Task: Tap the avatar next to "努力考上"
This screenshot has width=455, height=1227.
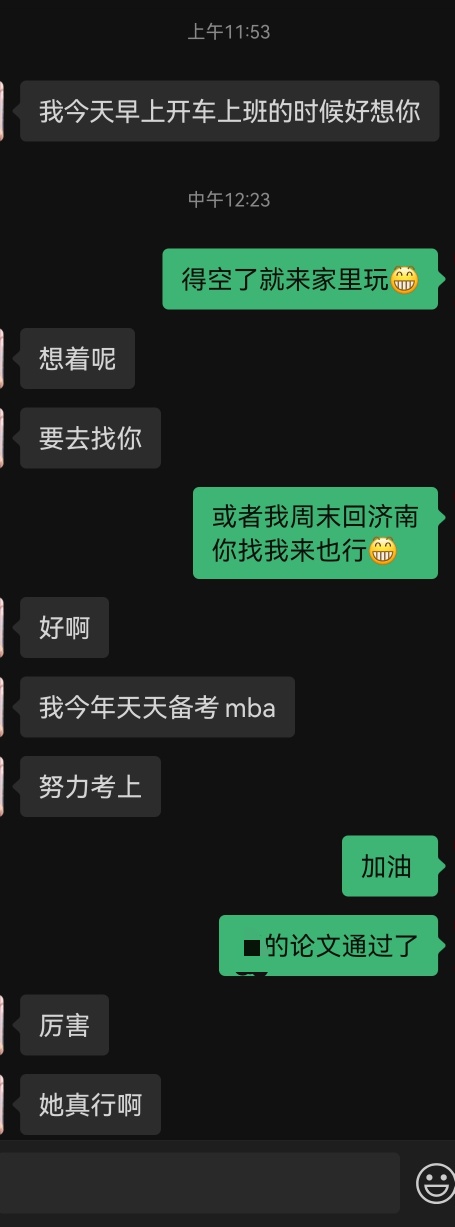Action: pos(2,786)
